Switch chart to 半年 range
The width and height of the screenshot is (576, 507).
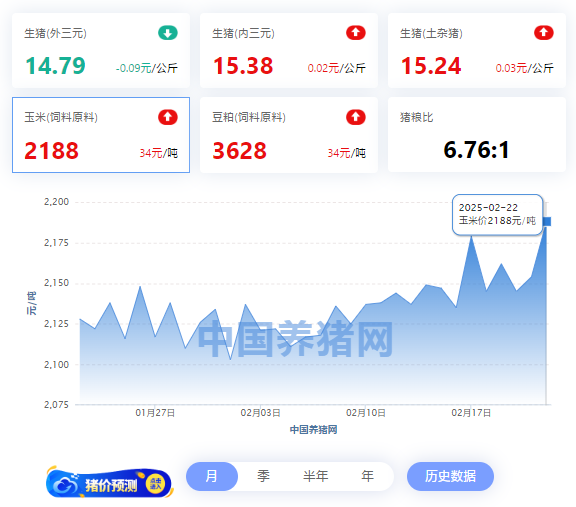pos(315,476)
